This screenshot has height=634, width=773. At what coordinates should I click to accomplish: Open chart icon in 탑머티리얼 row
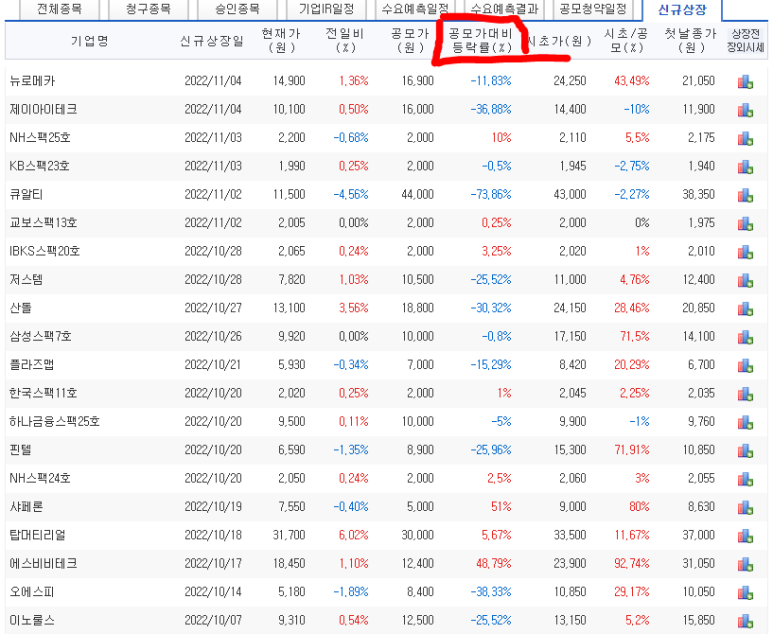745,536
